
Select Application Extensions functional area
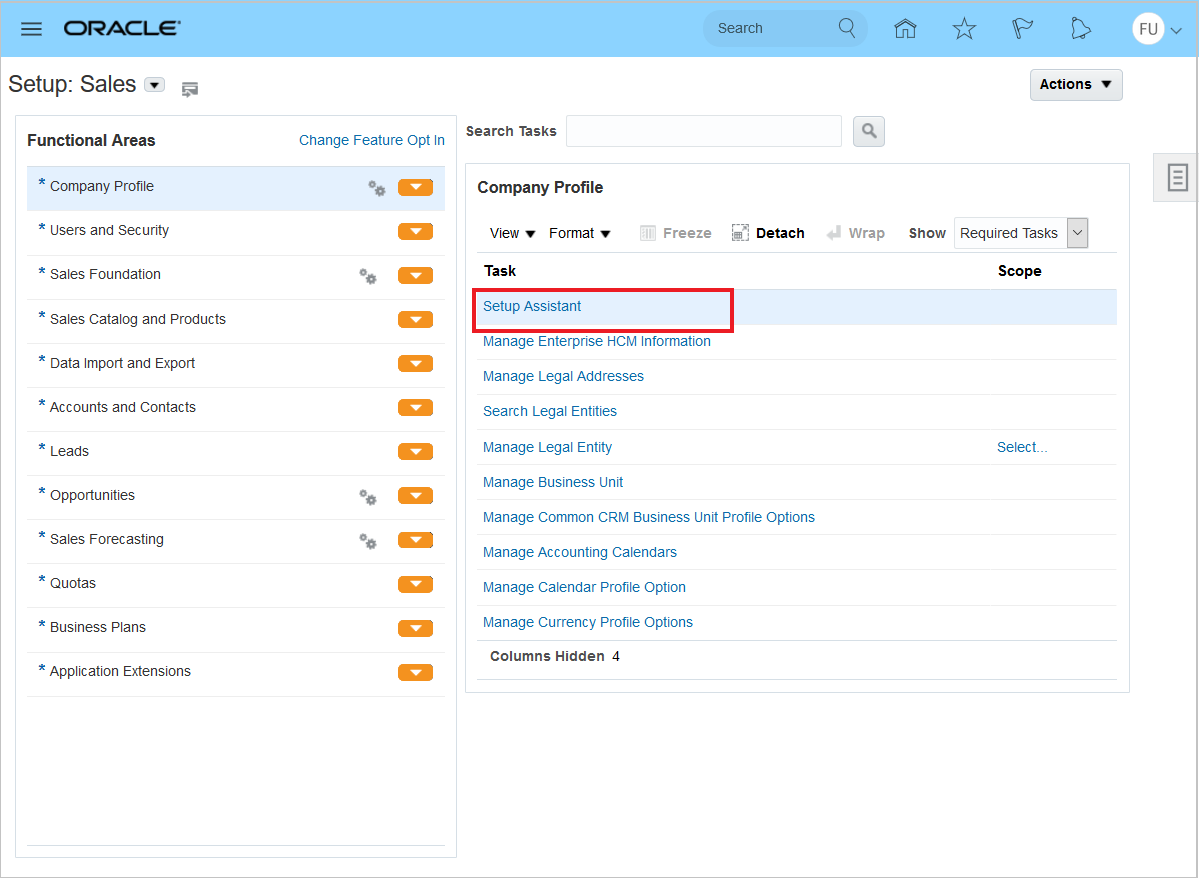point(120,672)
